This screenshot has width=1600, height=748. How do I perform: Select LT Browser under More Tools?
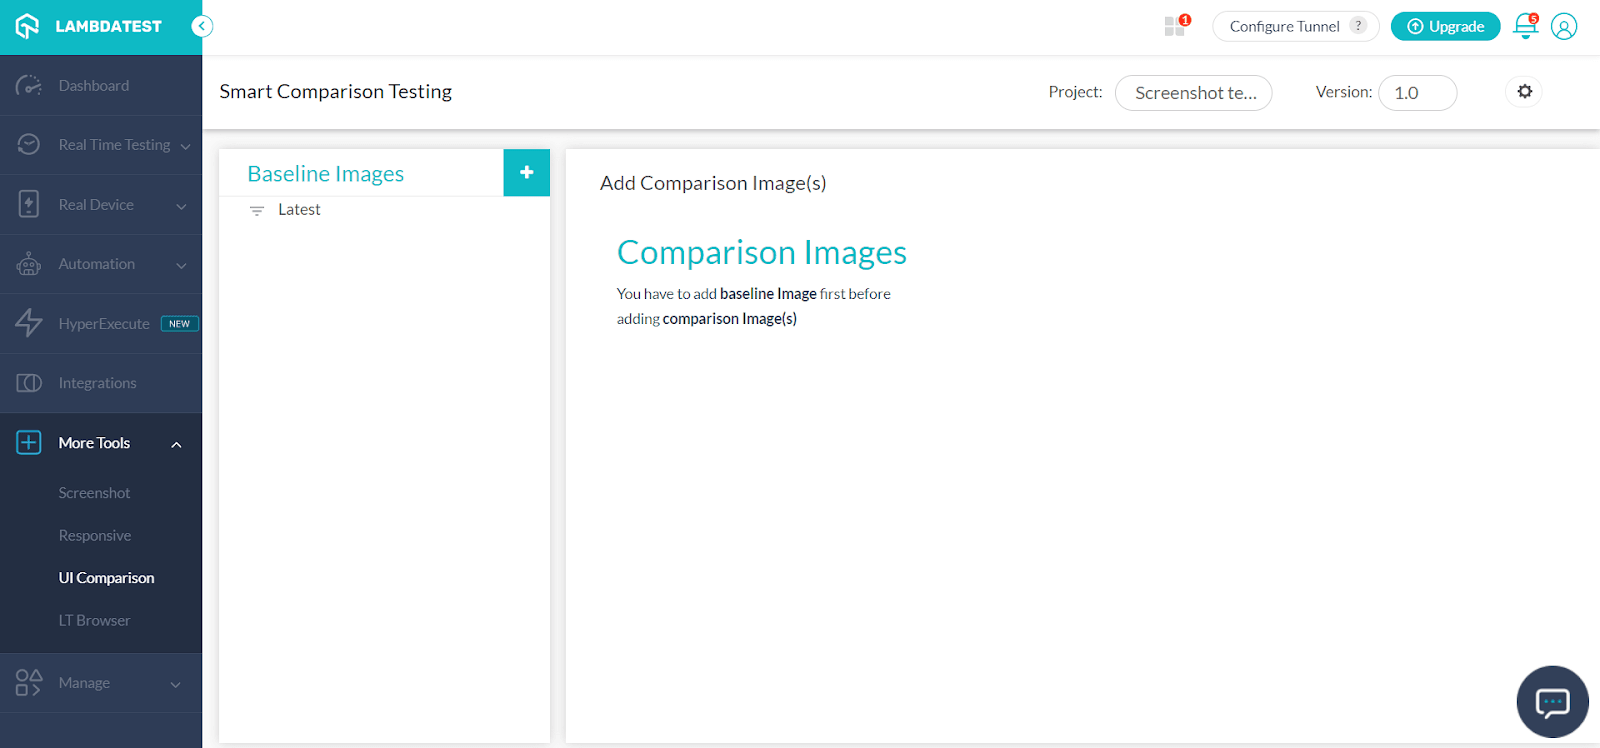94,621
